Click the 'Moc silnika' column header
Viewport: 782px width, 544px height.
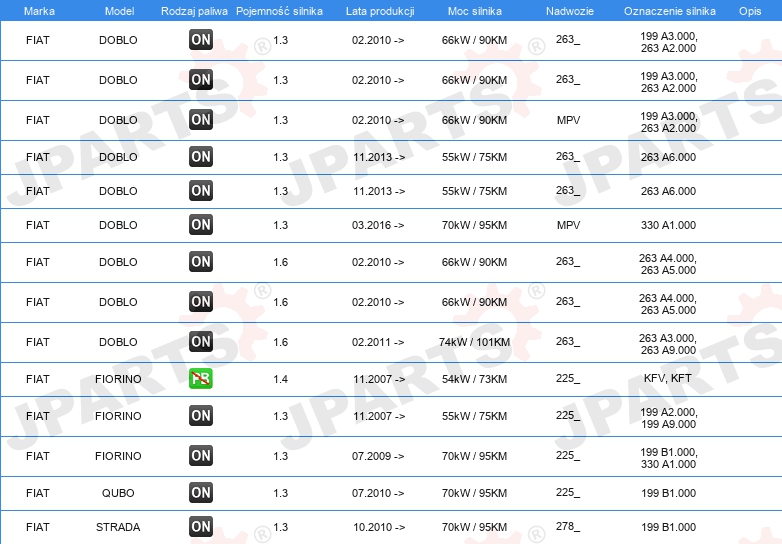(x=475, y=11)
